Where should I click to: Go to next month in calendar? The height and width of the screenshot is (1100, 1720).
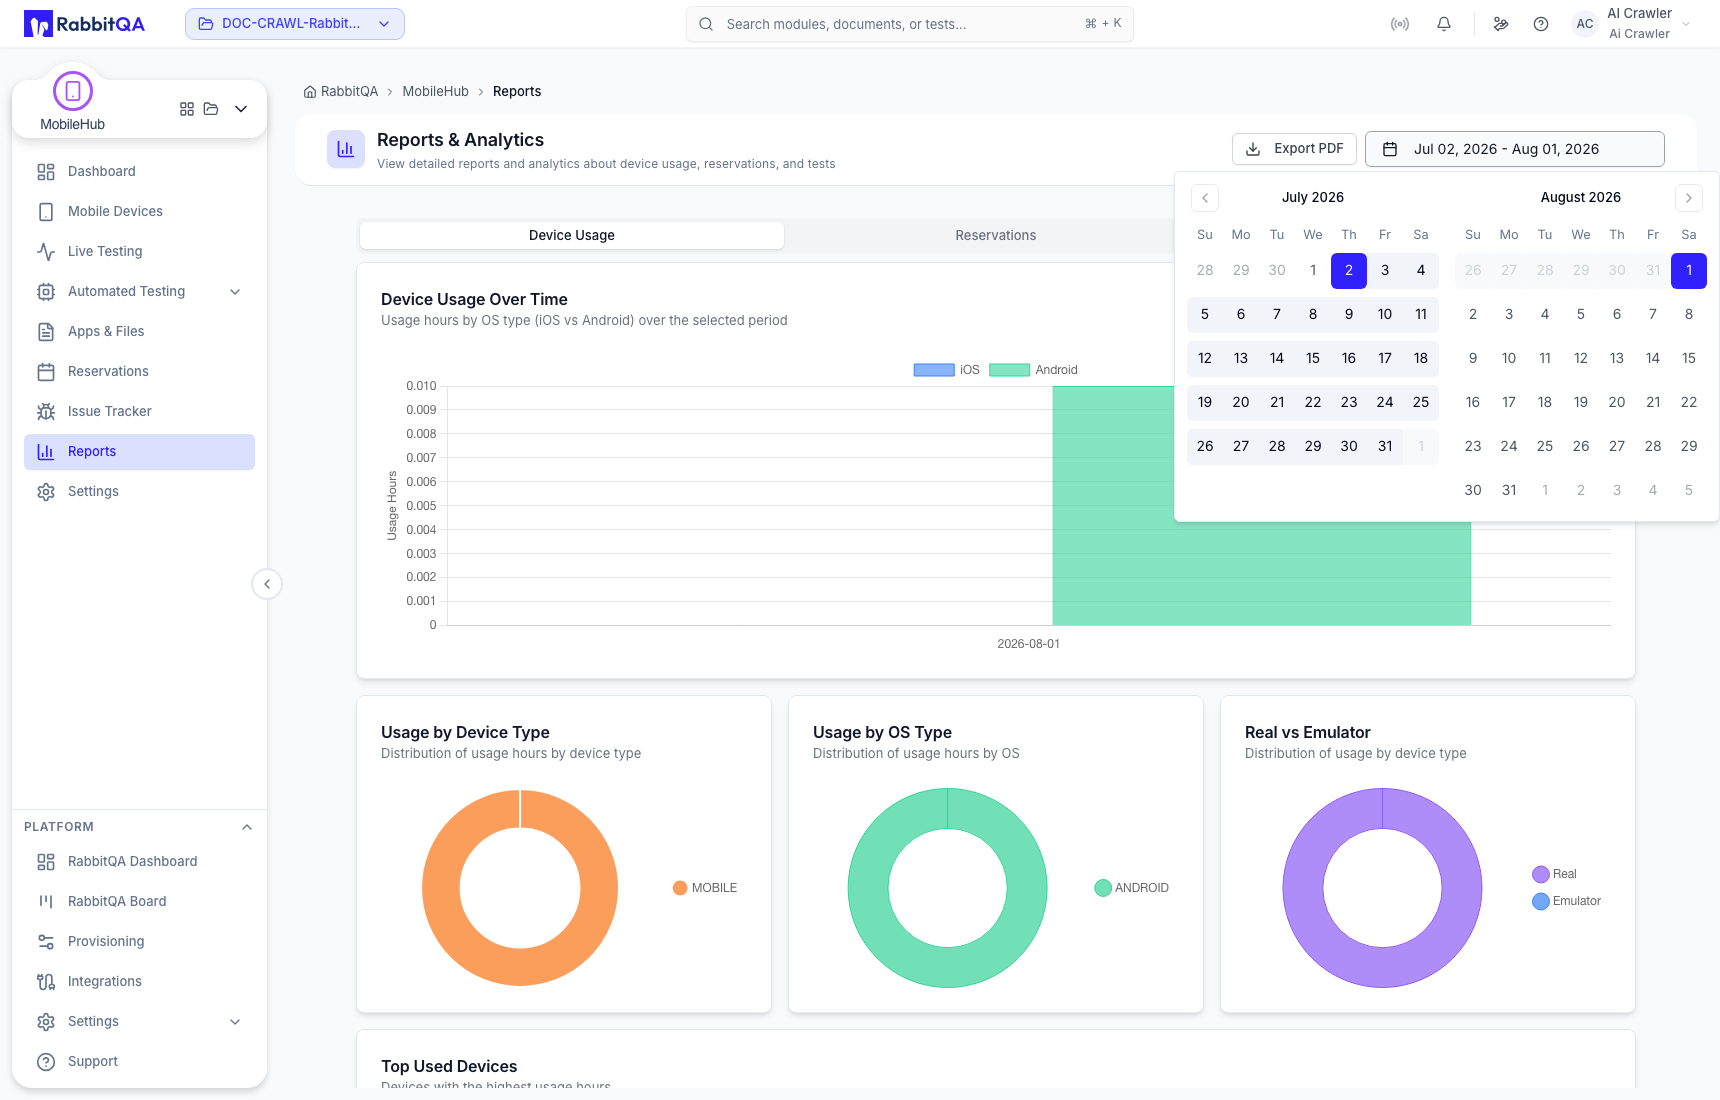coord(1689,198)
